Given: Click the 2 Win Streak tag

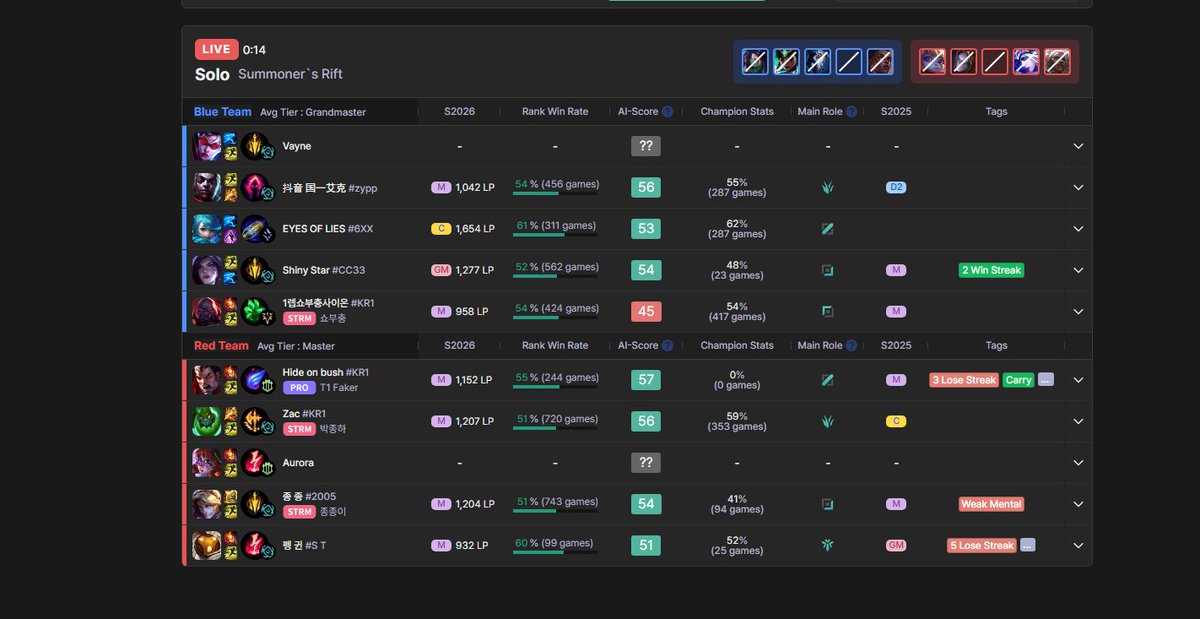Looking at the screenshot, I should click(992, 270).
